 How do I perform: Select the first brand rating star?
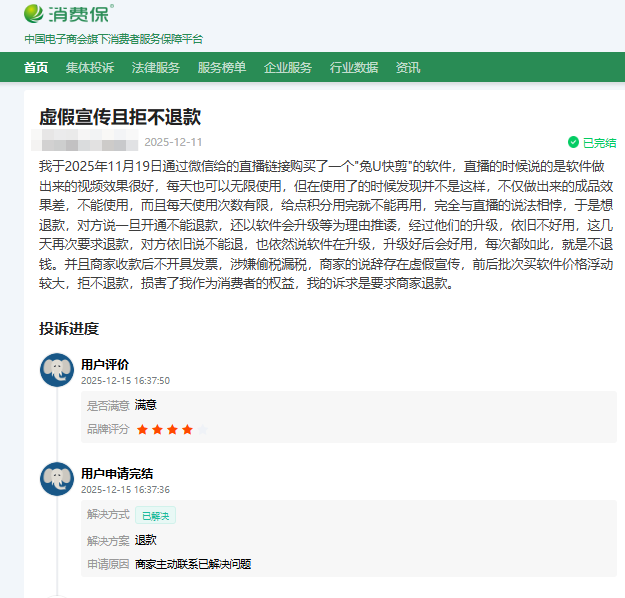[143, 430]
